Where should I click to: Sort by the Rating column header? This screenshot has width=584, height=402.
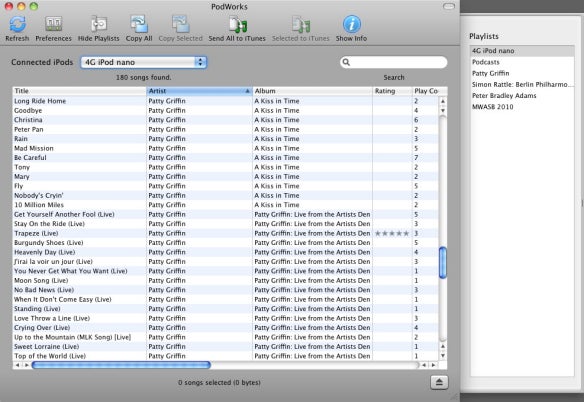pos(393,91)
